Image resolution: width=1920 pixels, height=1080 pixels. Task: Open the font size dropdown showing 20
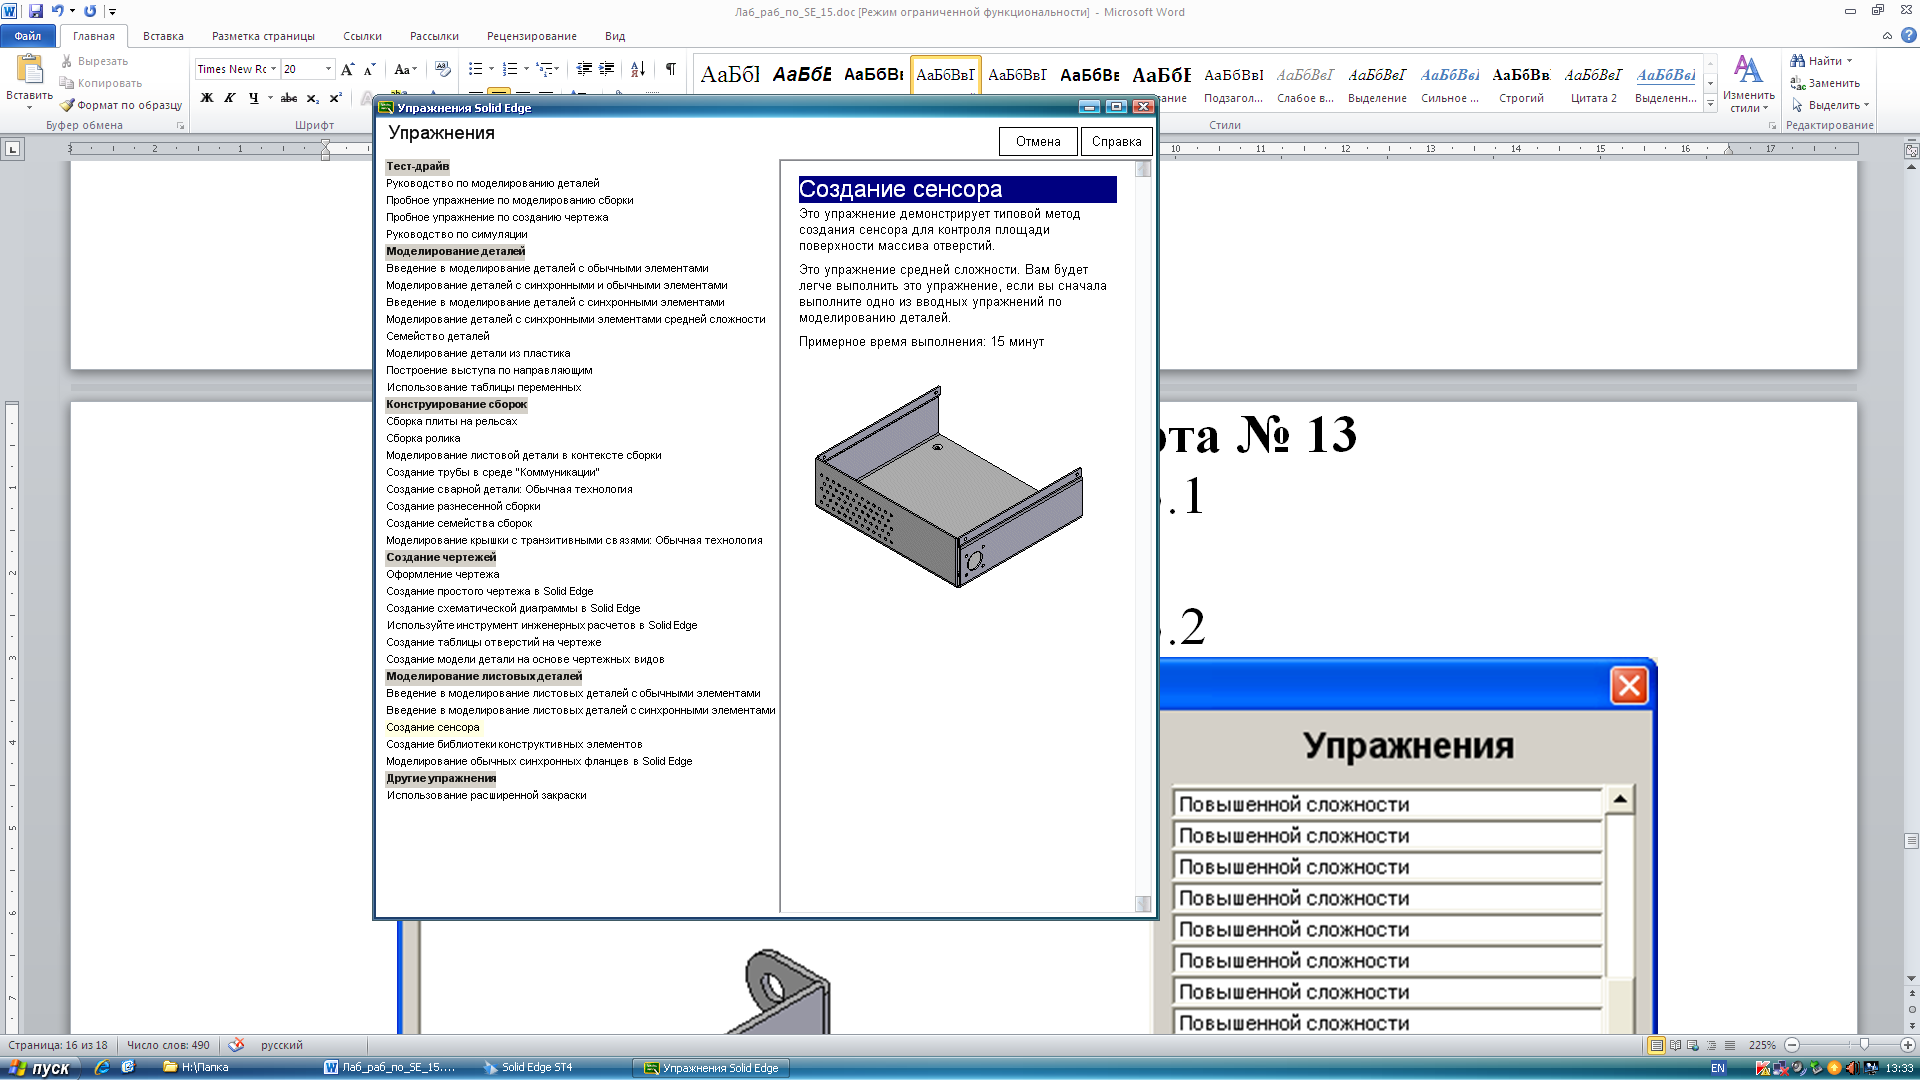tap(328, 69)
